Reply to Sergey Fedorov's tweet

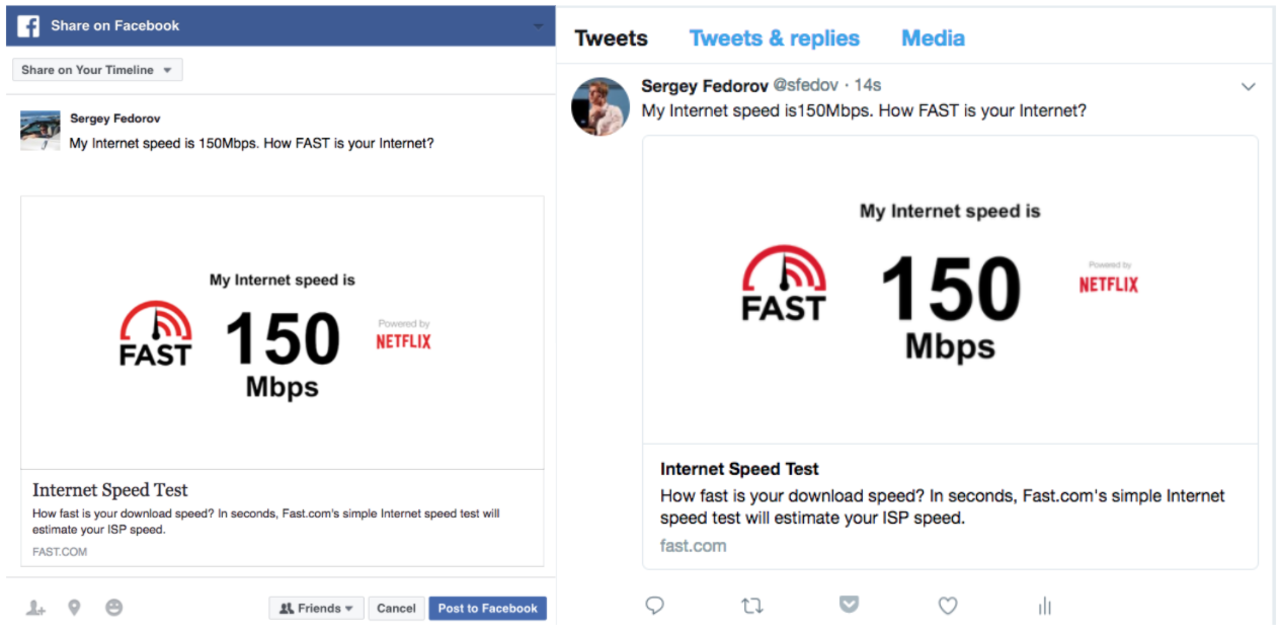[655, 606]
